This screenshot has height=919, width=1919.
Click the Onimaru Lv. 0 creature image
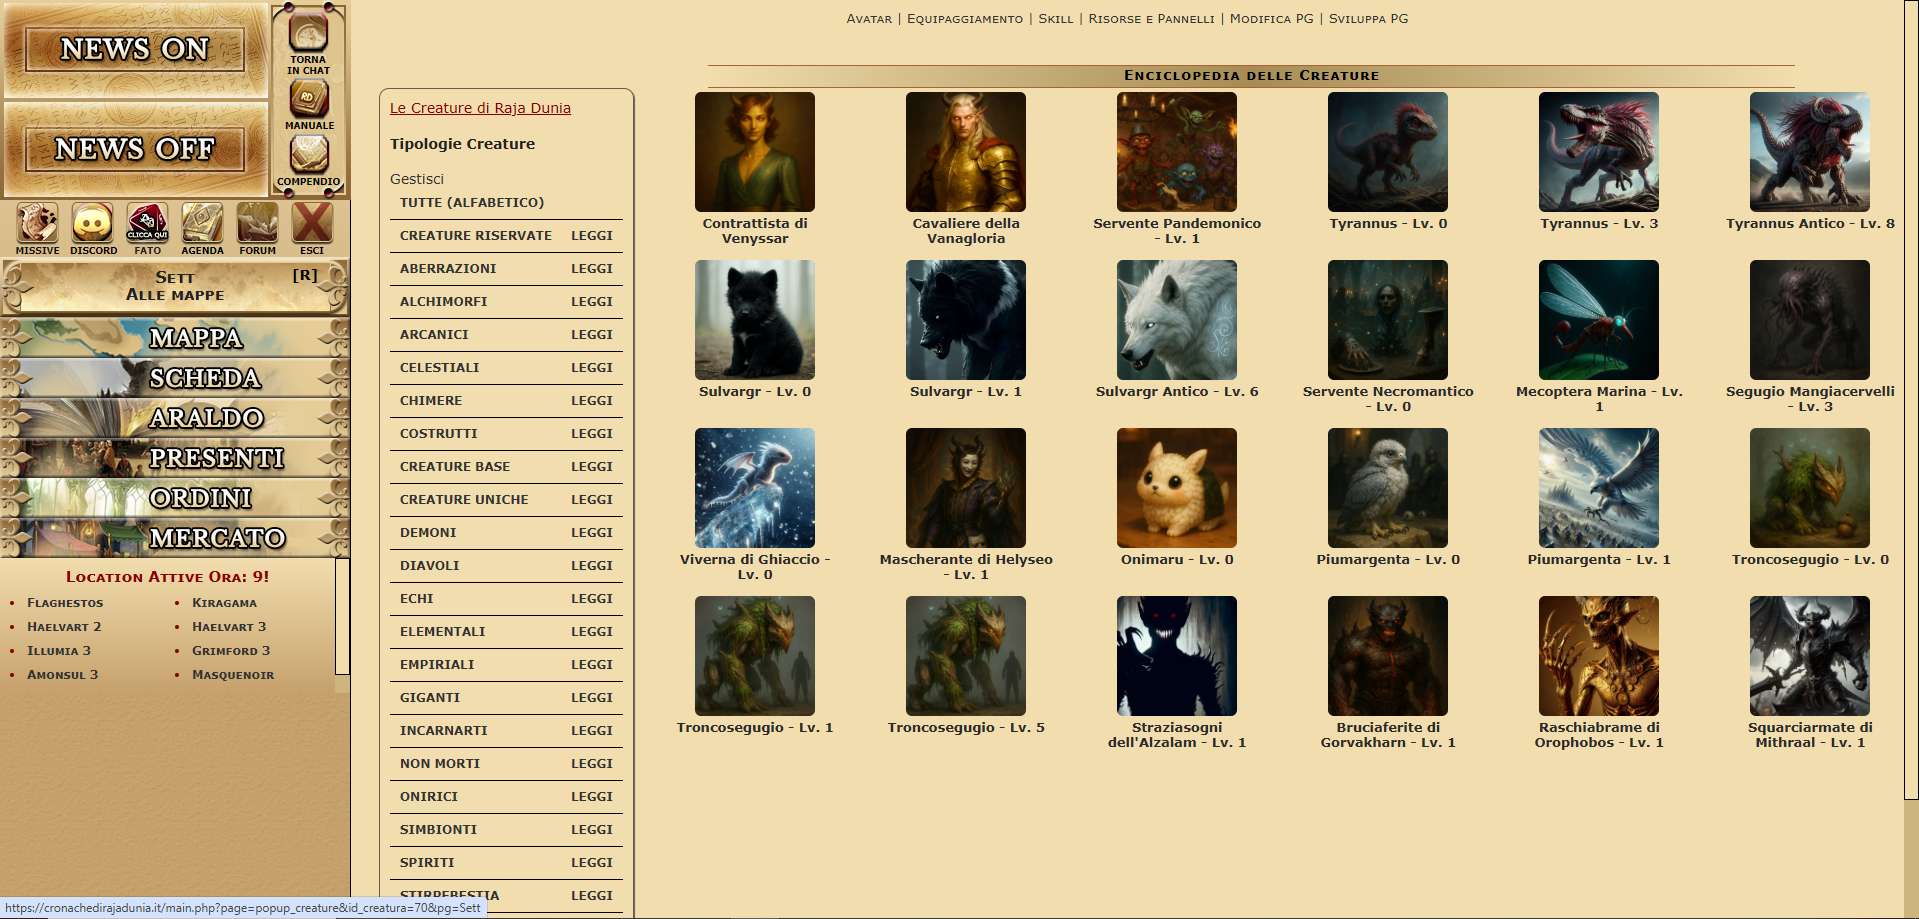(1177, 488)
